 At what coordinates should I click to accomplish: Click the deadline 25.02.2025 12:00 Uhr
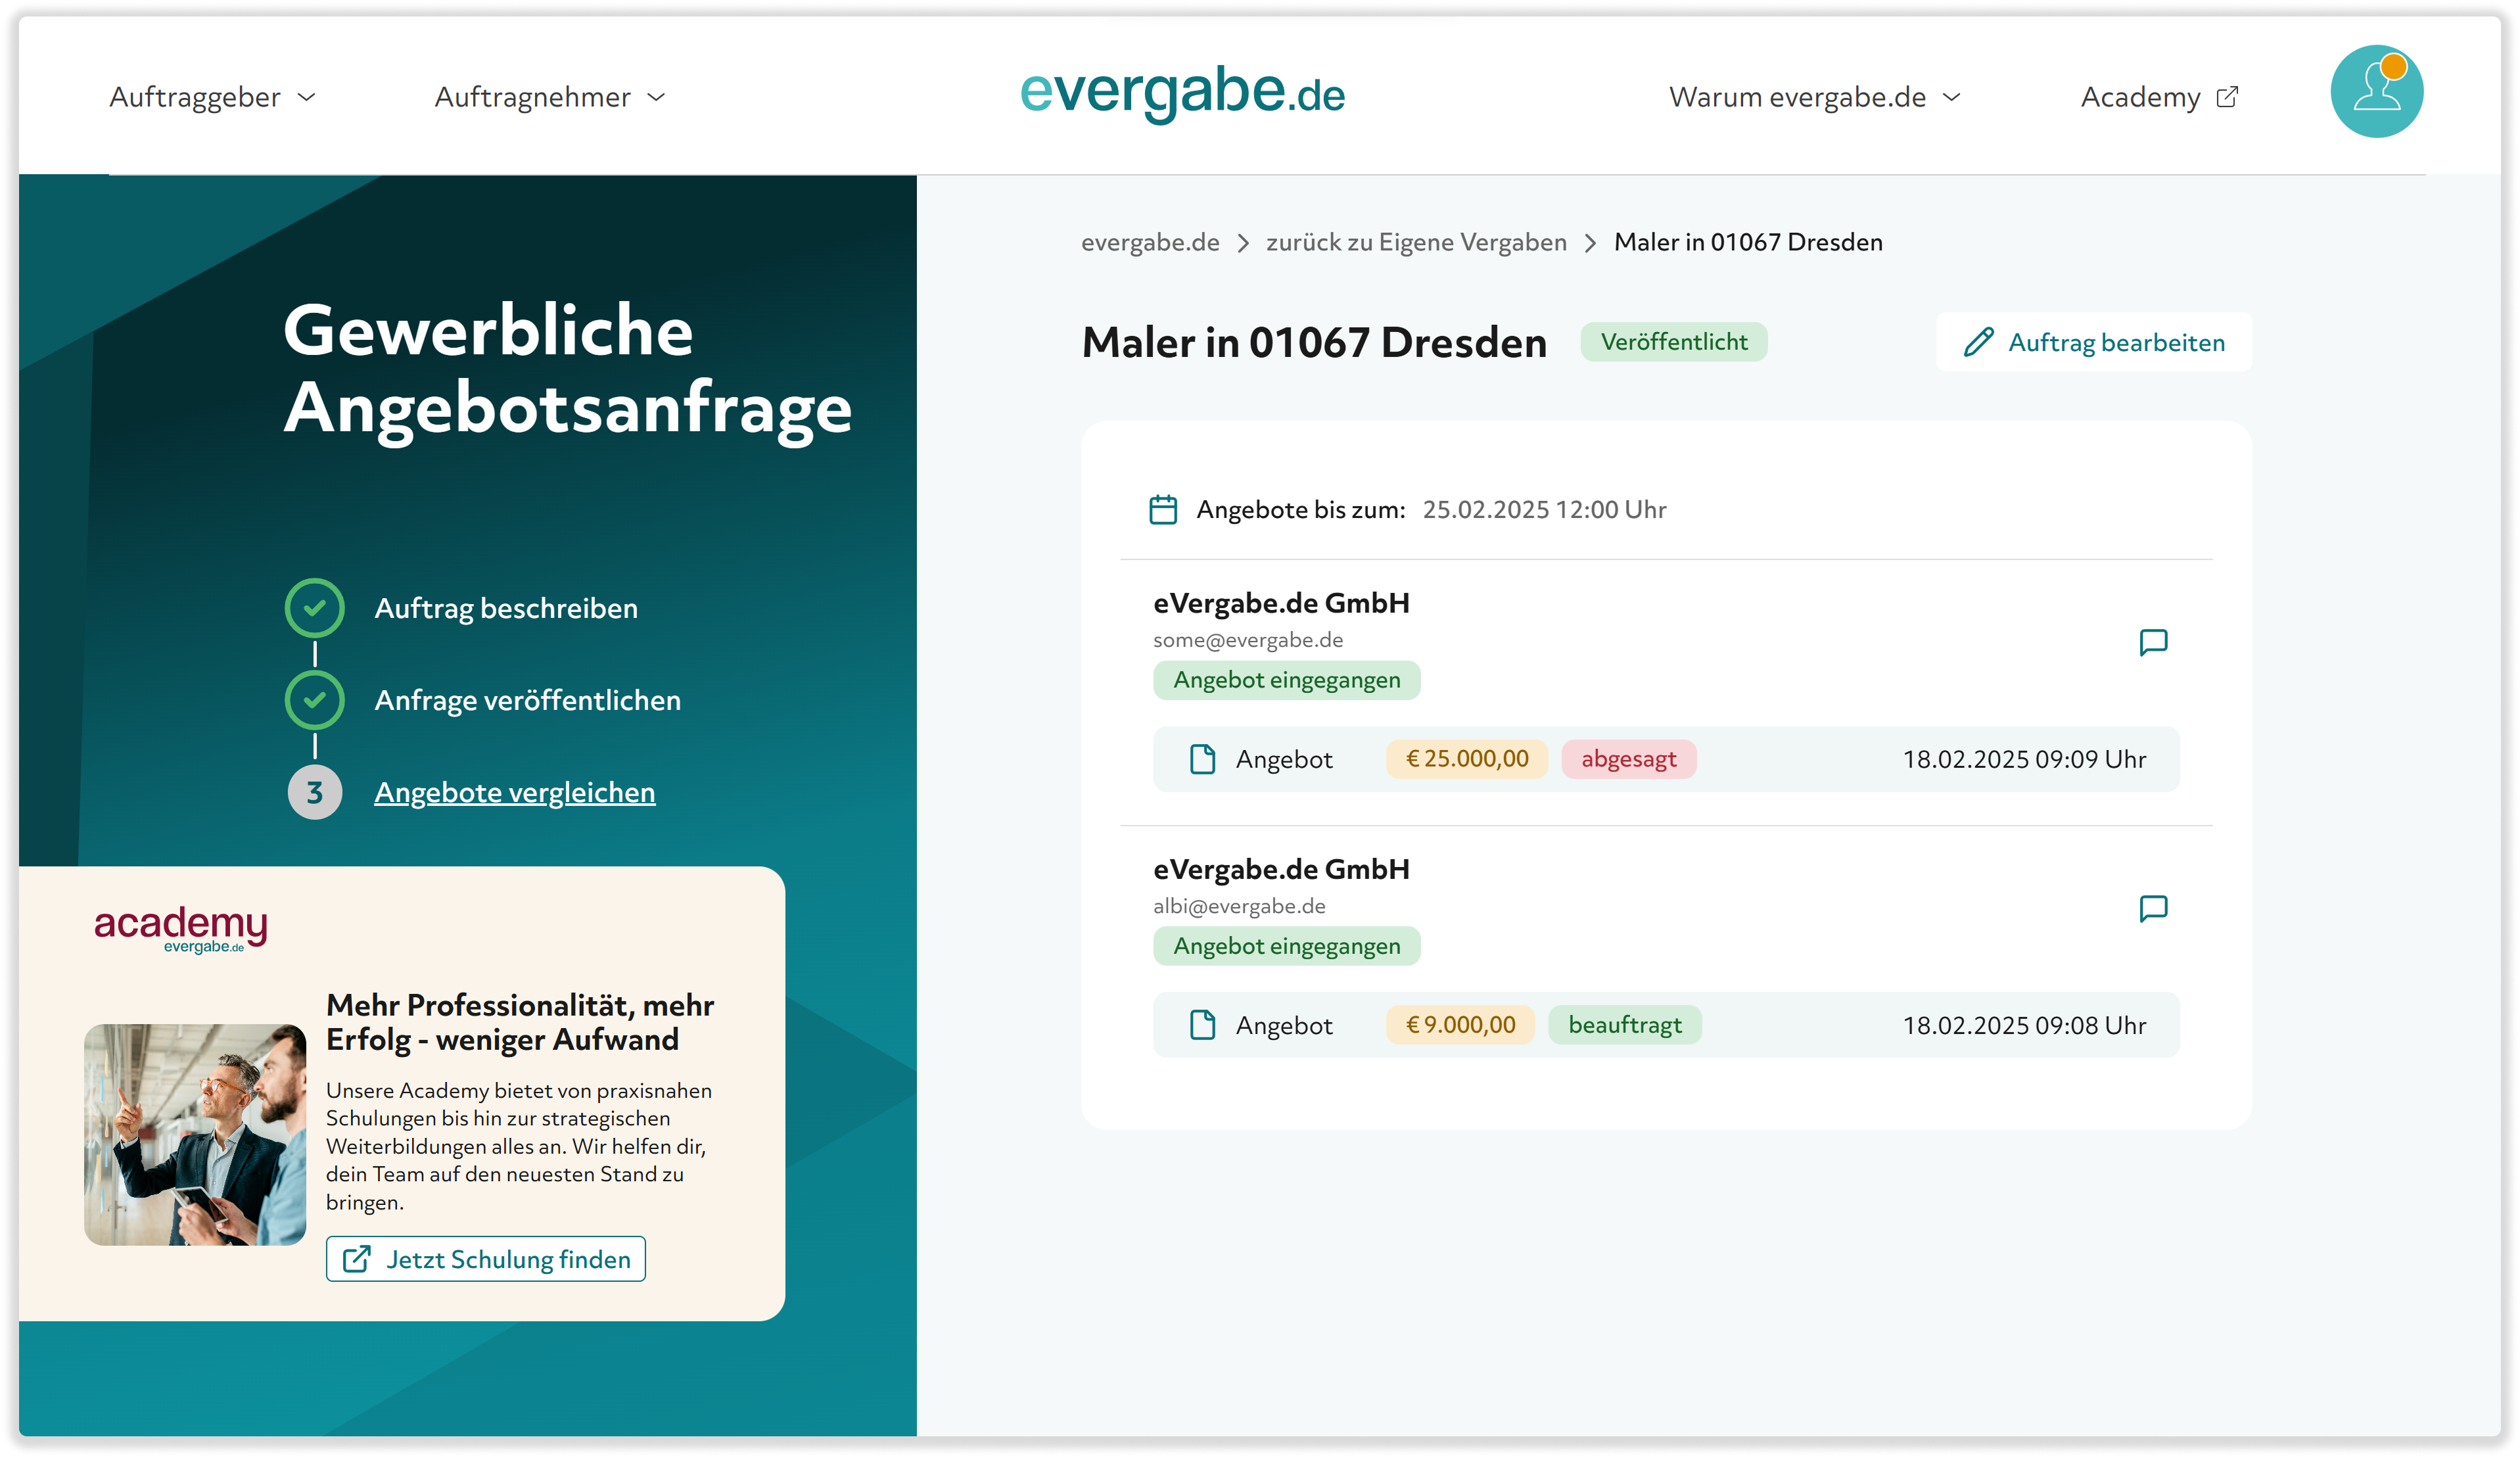tap(1544, 509)
